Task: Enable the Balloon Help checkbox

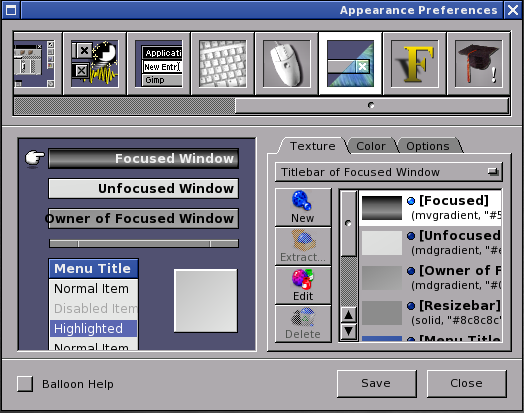Action: 25,384
